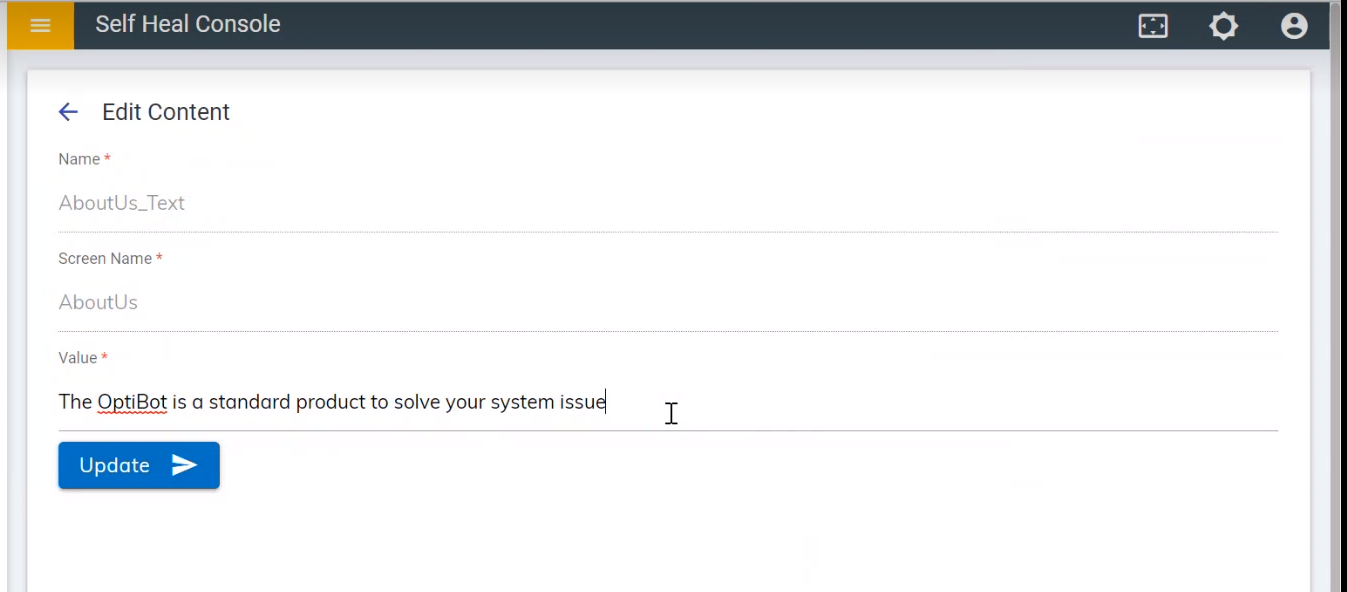Screen dimensions: 1347x592
Task: Focus the Name field containing AboutUs_Text
Action: (x=668, y=203)
